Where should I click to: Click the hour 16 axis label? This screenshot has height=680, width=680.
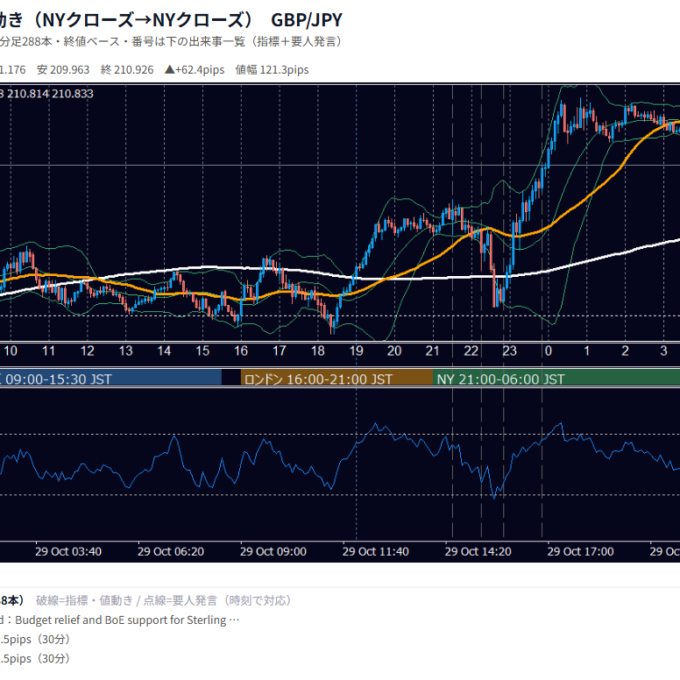pos(241,351)
